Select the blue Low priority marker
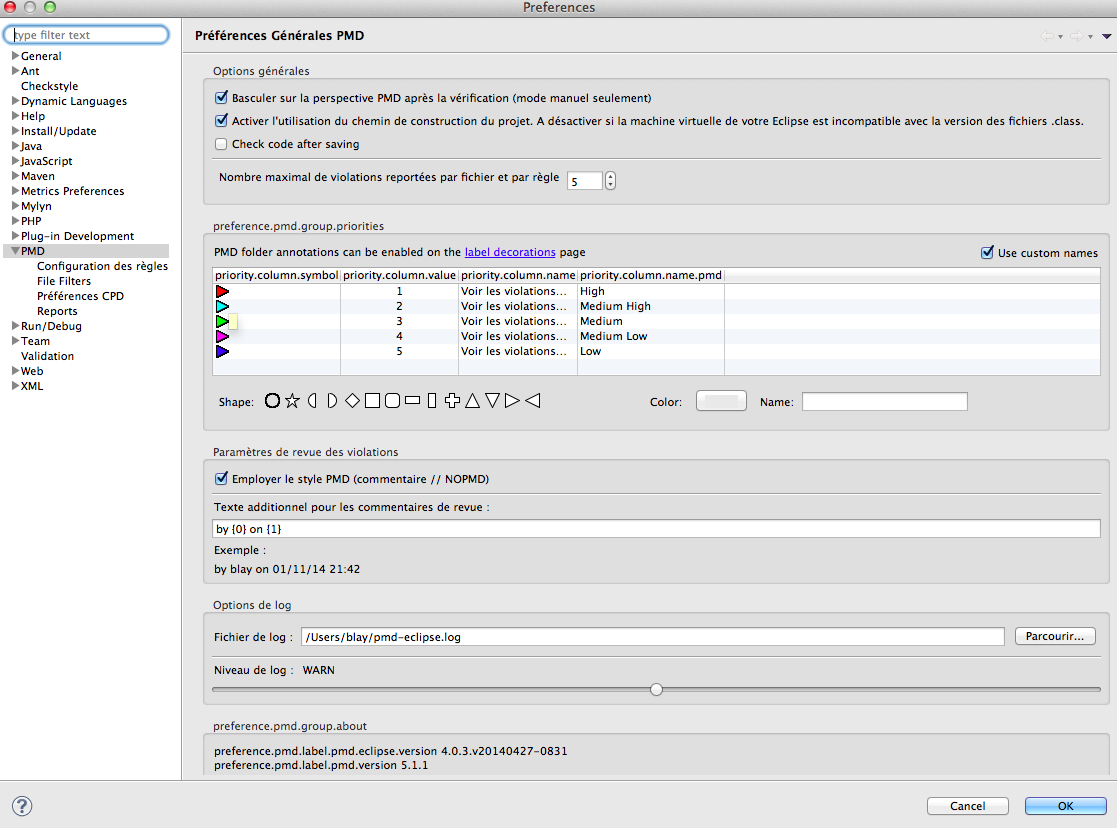This screenshot has width=1117, height=828. coord(222,352)
